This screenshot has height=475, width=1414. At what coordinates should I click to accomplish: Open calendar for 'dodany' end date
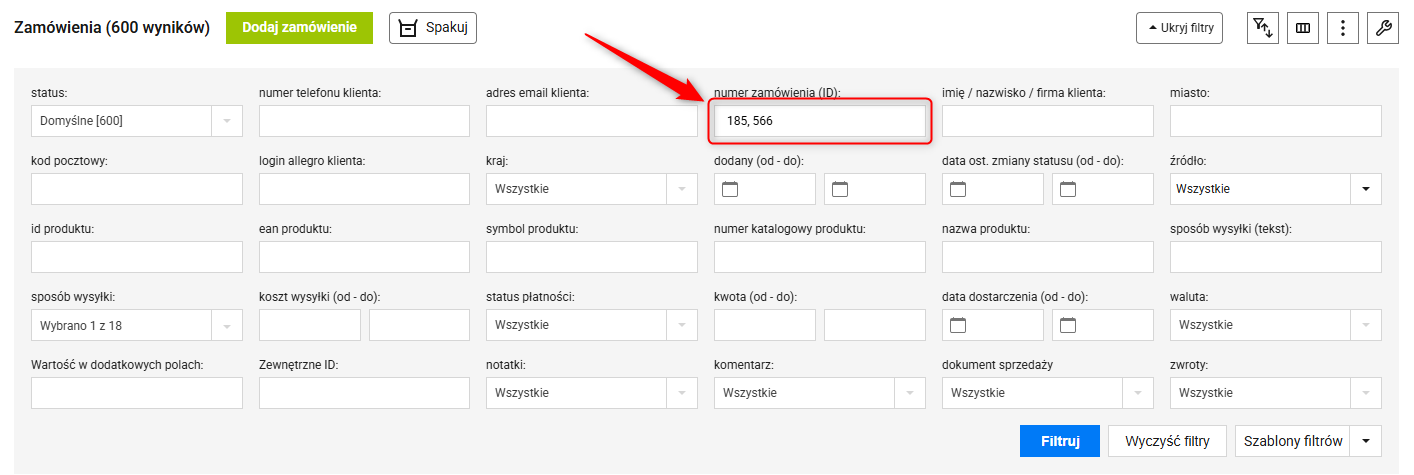point(840,188)
